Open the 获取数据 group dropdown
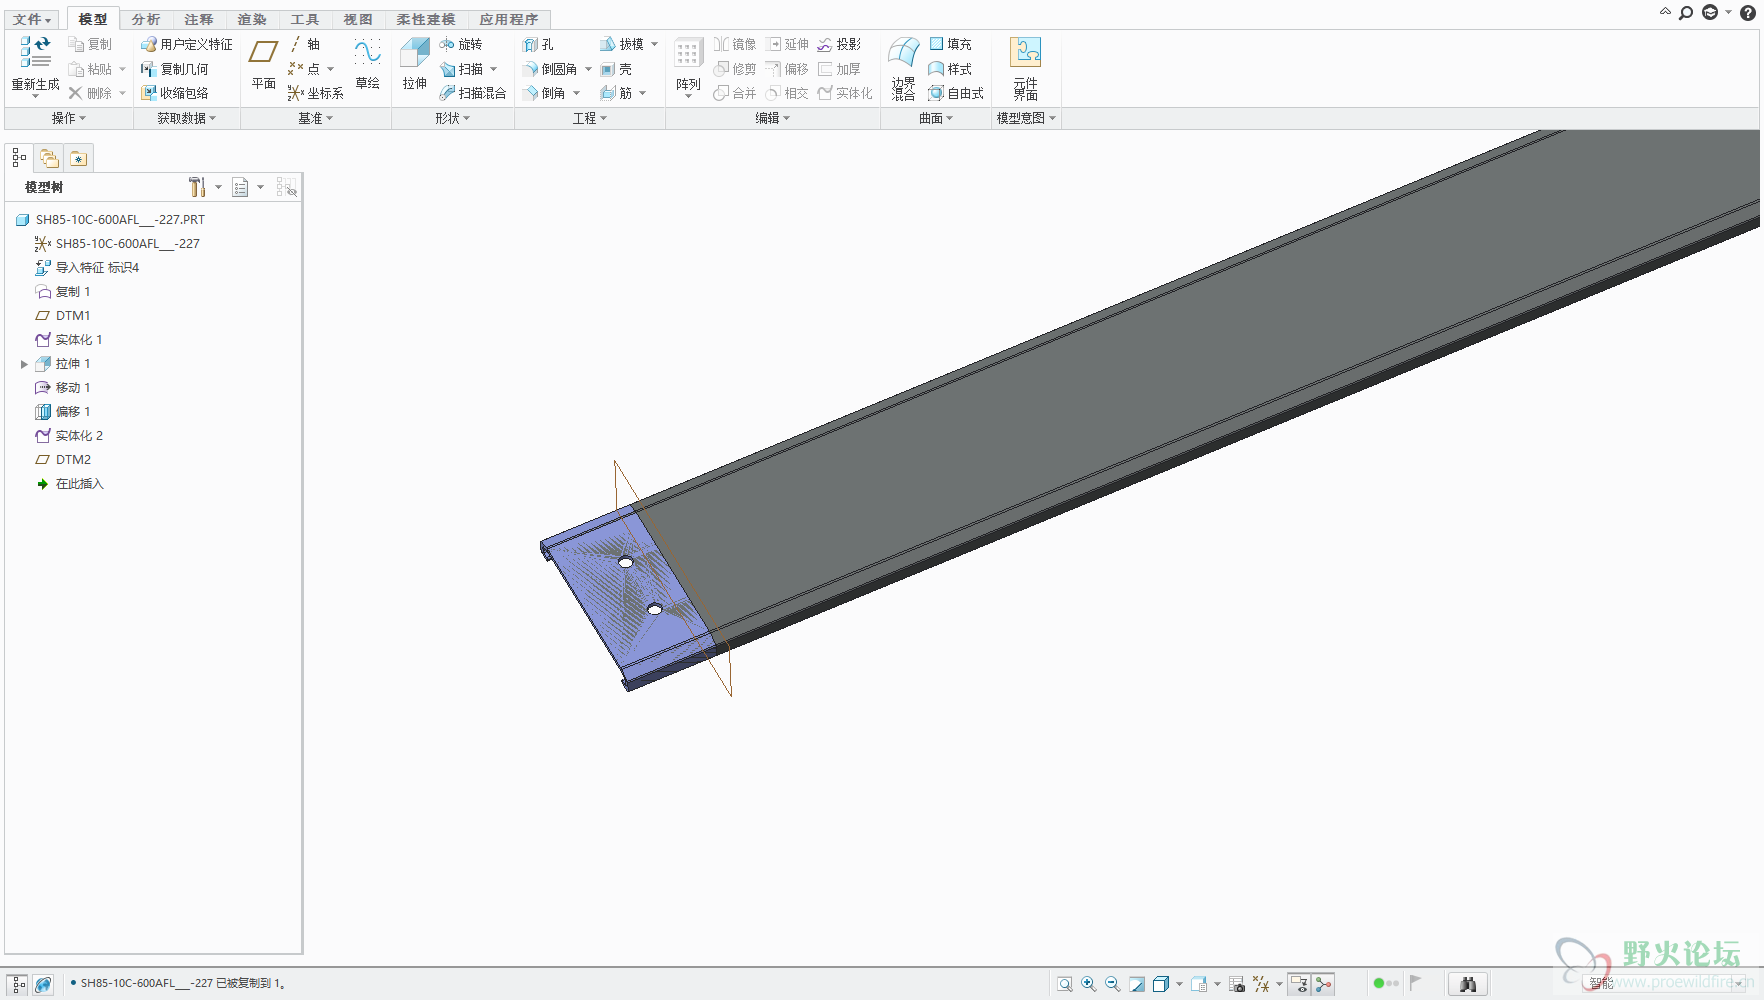The height and width of the screenshot is (1000, 1764). coord(187,118)
